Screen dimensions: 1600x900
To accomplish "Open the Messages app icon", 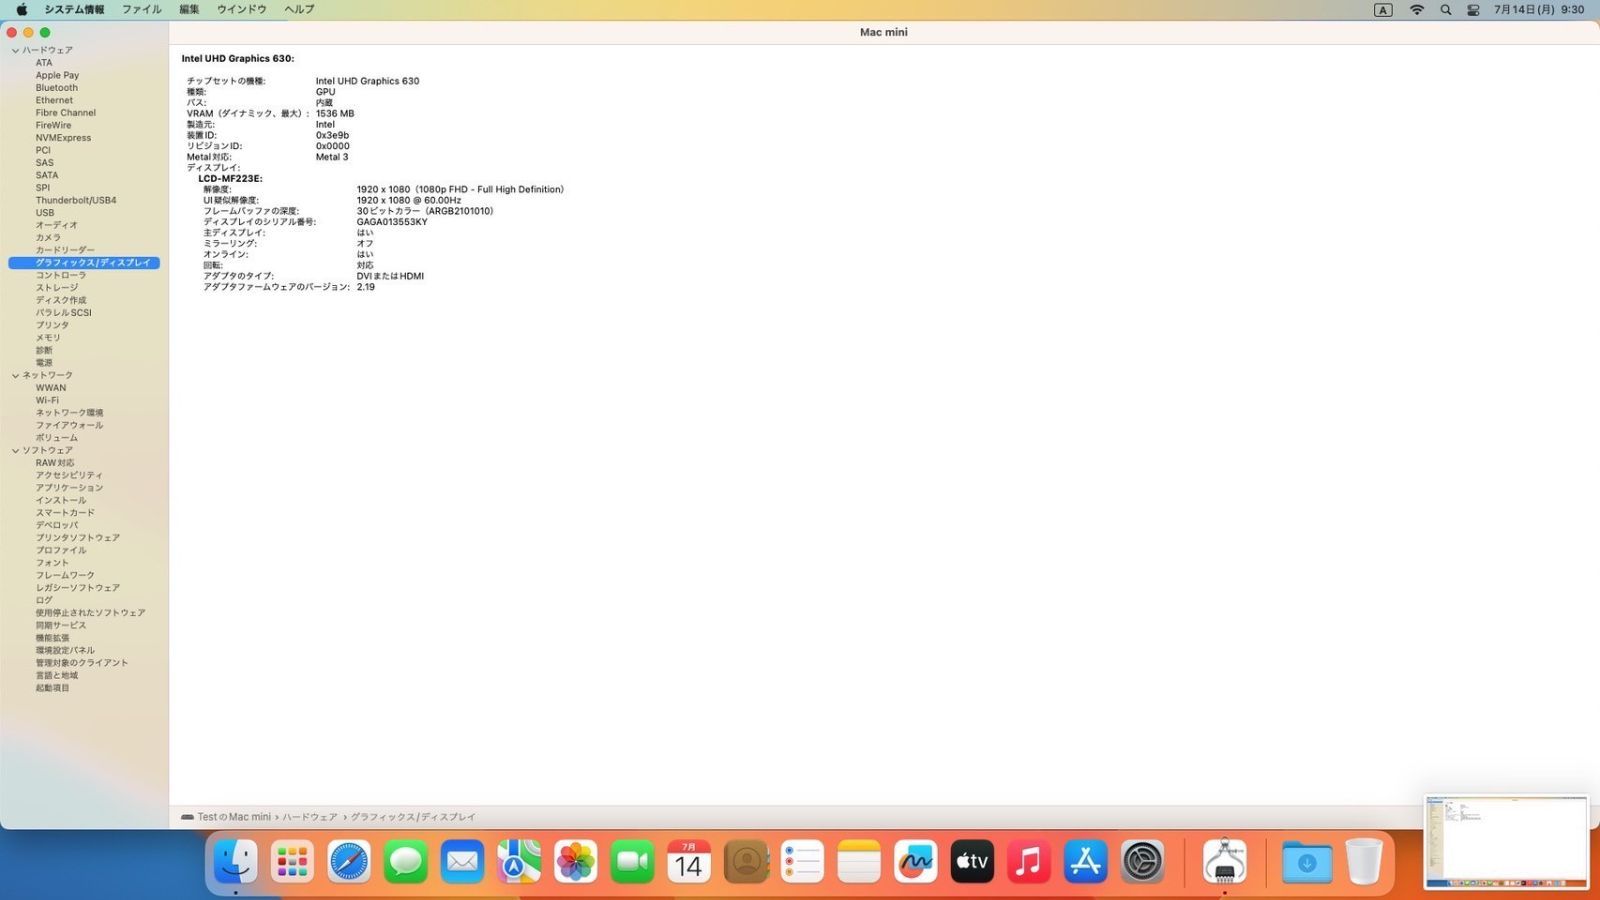I will [x=406, y=861].
